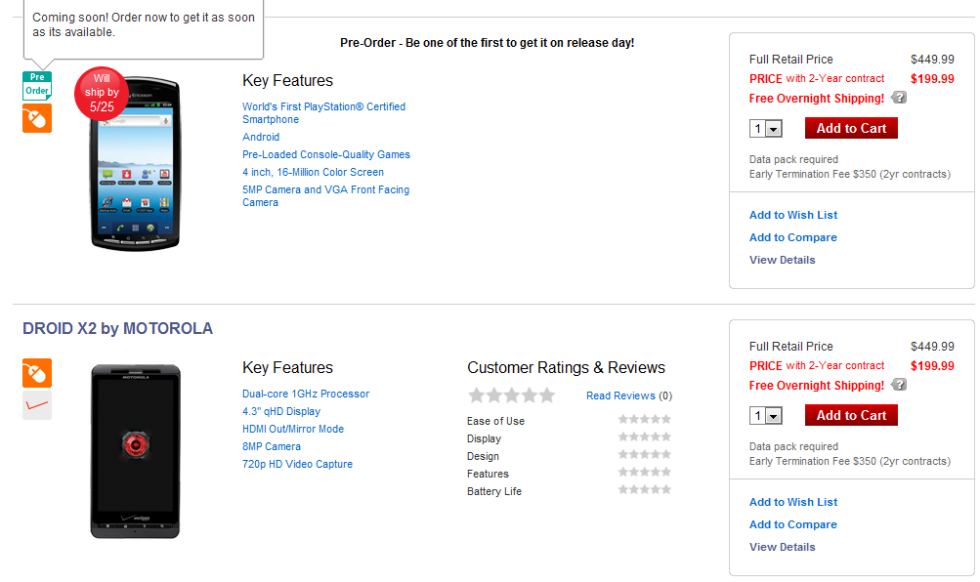980x582 pixels.
Task: Add the pre-order phone to Wish List
Action: click(793, 215)
